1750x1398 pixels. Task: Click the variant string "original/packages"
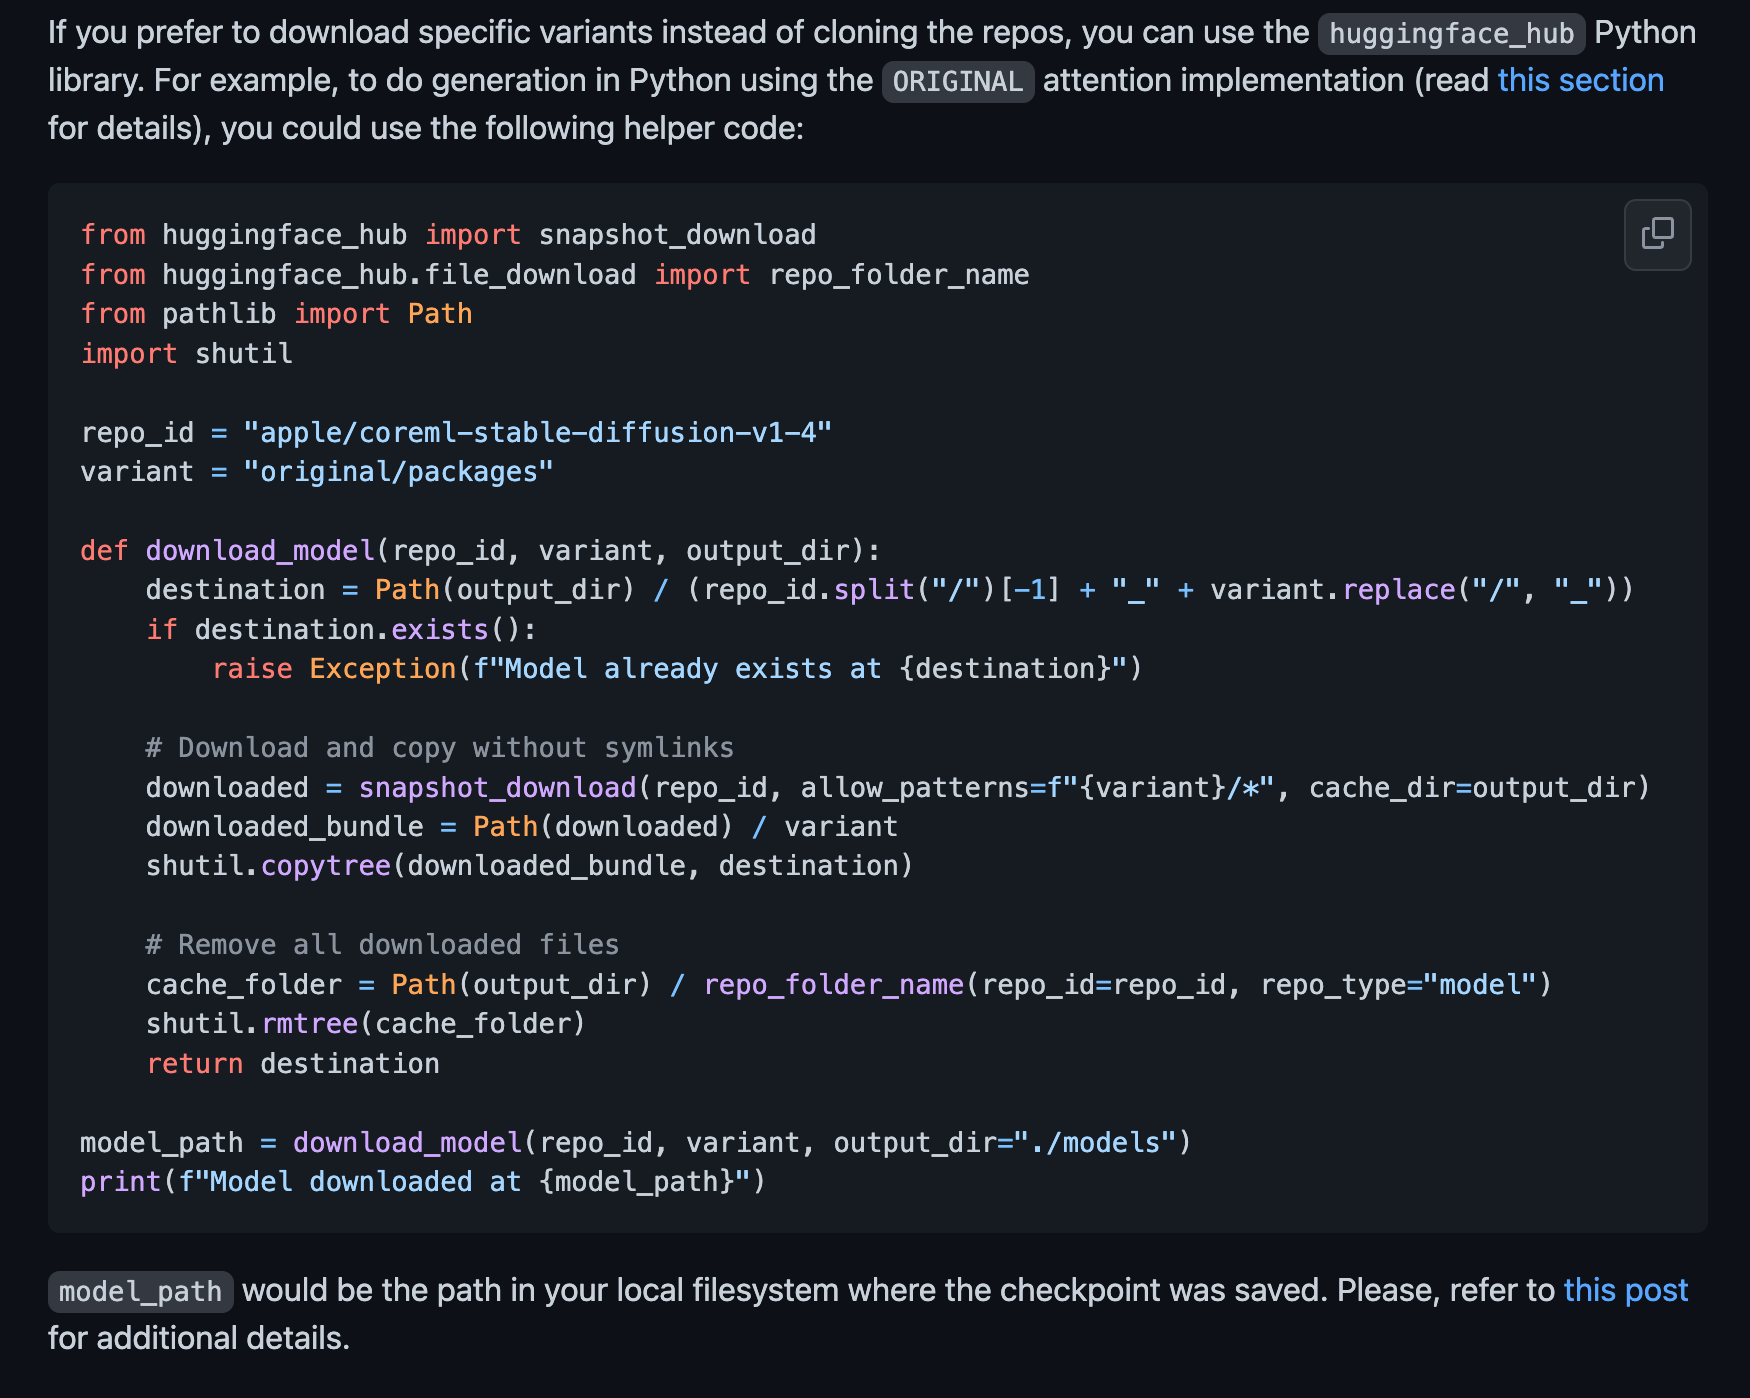click(x=398, y=471)
